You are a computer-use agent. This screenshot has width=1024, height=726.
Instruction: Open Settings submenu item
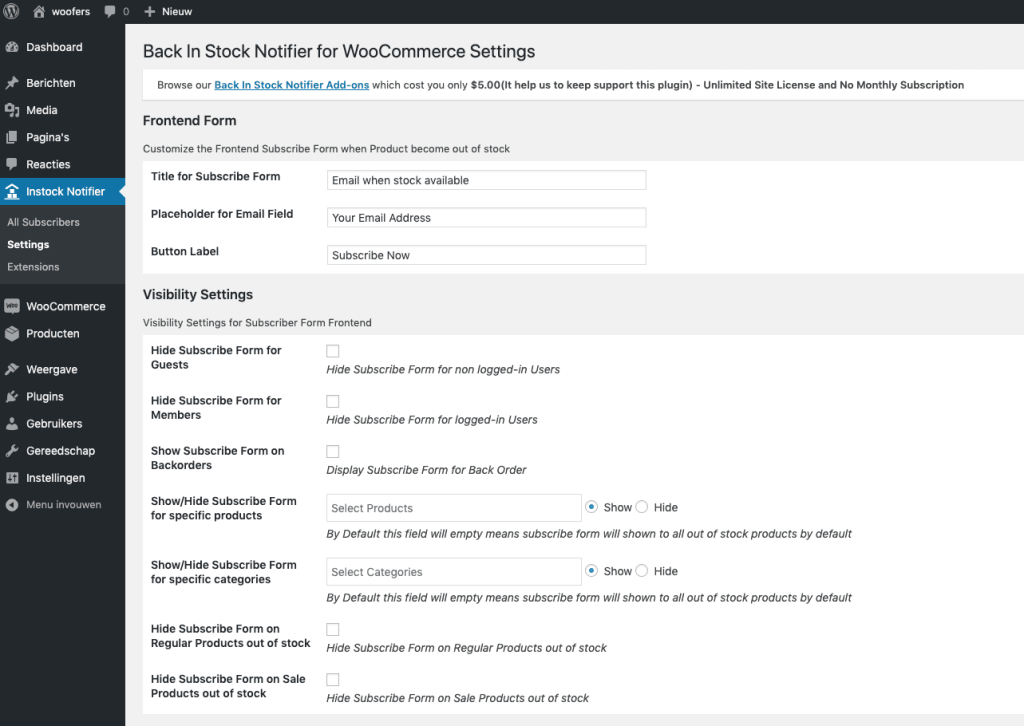[x=28, y=244]
